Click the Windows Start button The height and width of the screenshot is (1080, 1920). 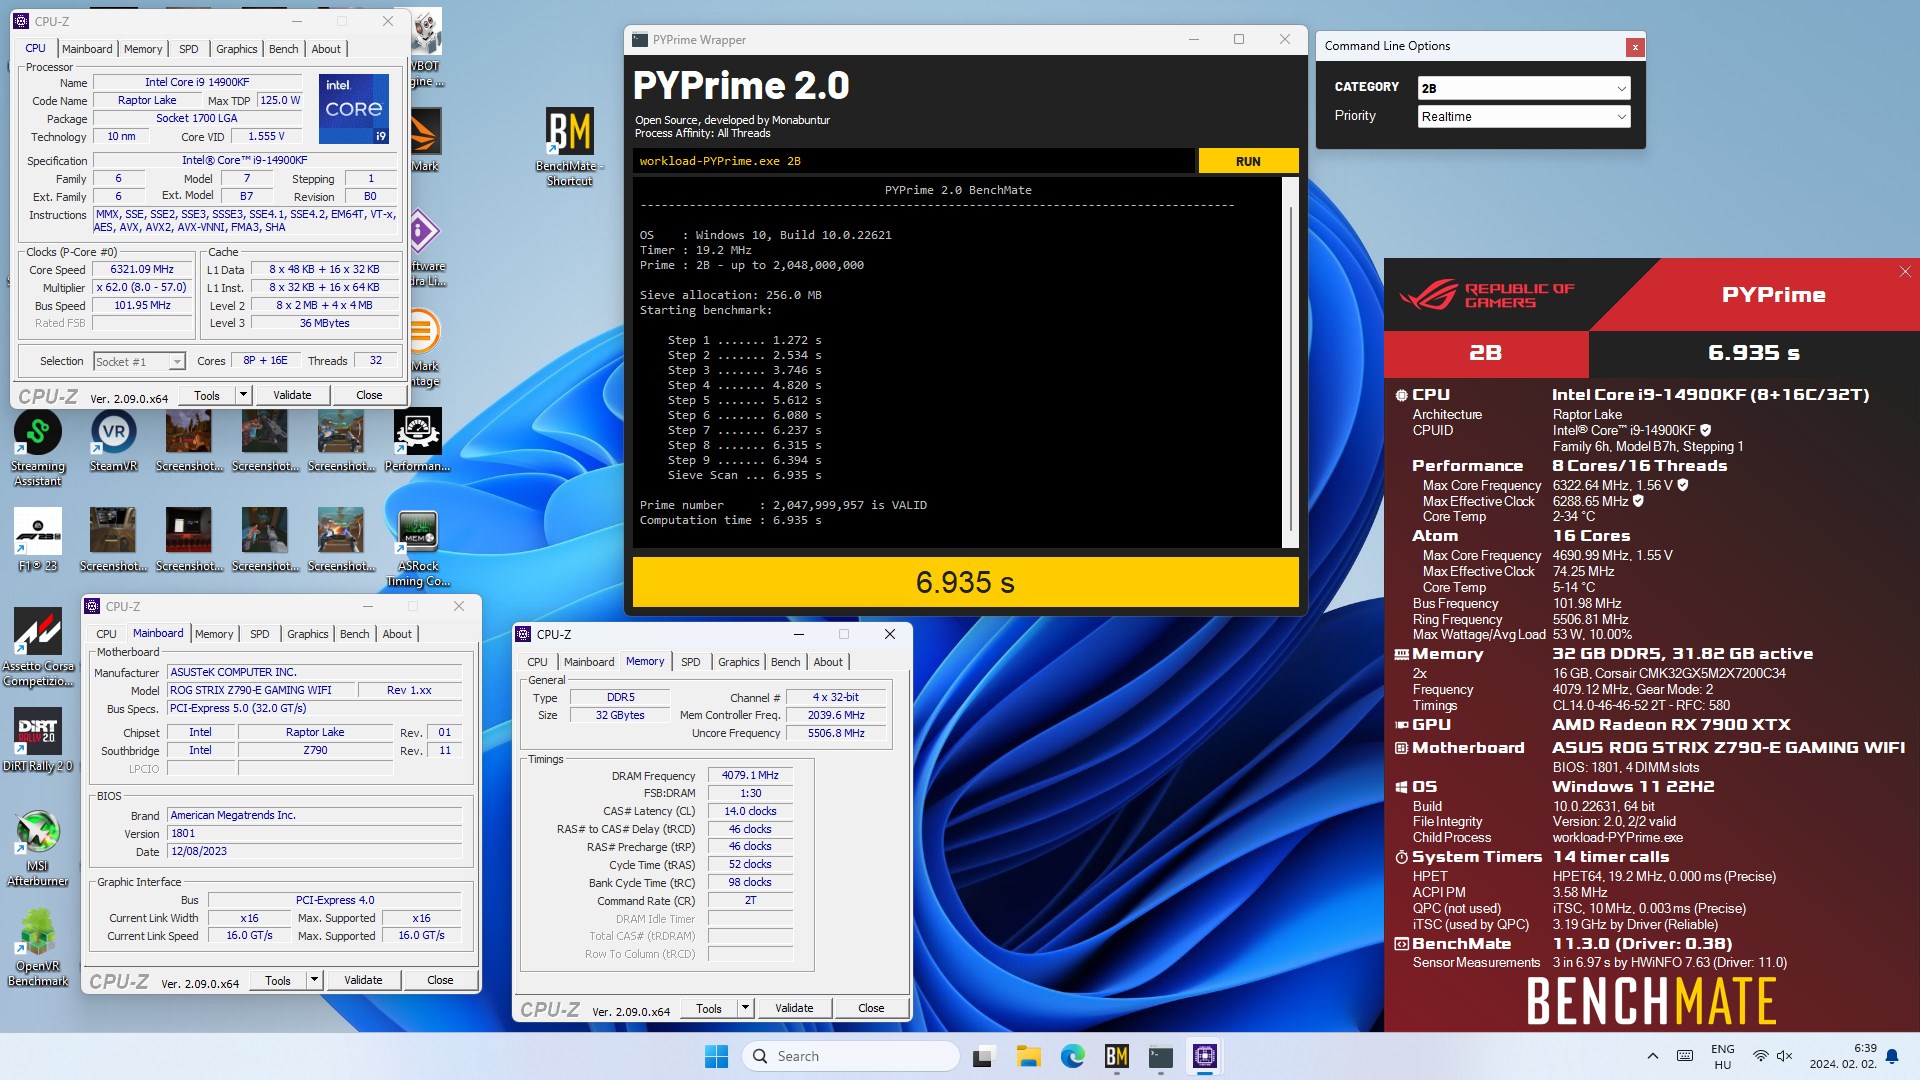(x=716, y=1056)
